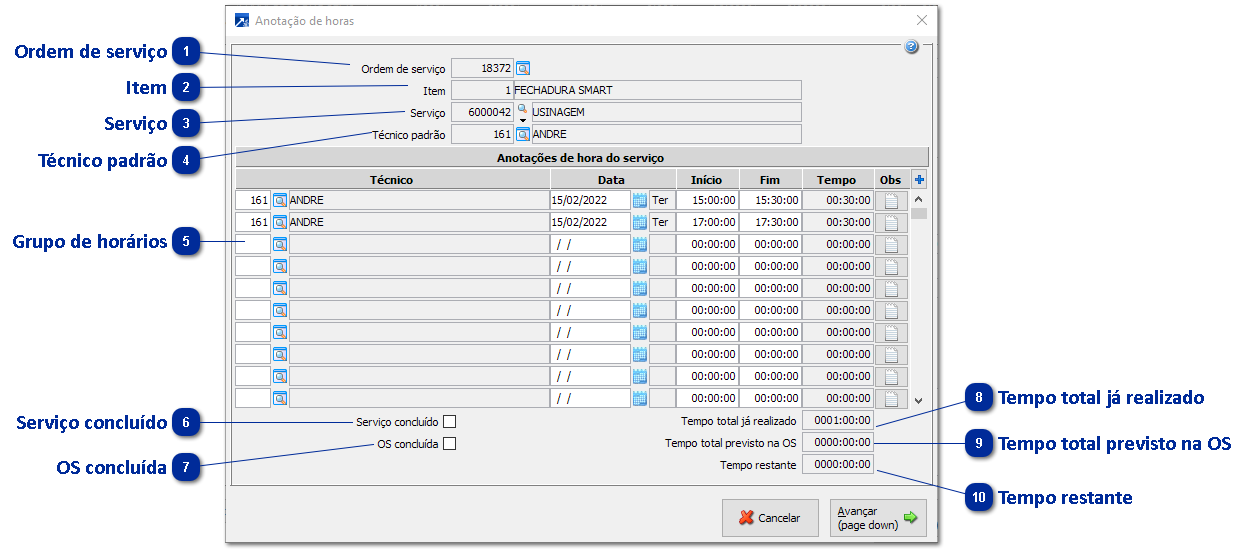Click the blue help question mark icon

click(x=912, y=47)
